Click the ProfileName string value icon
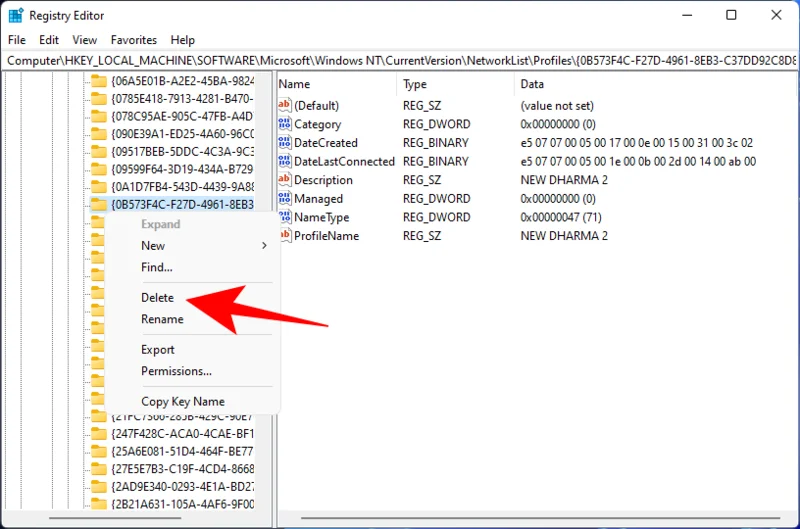 pos(285,236)
